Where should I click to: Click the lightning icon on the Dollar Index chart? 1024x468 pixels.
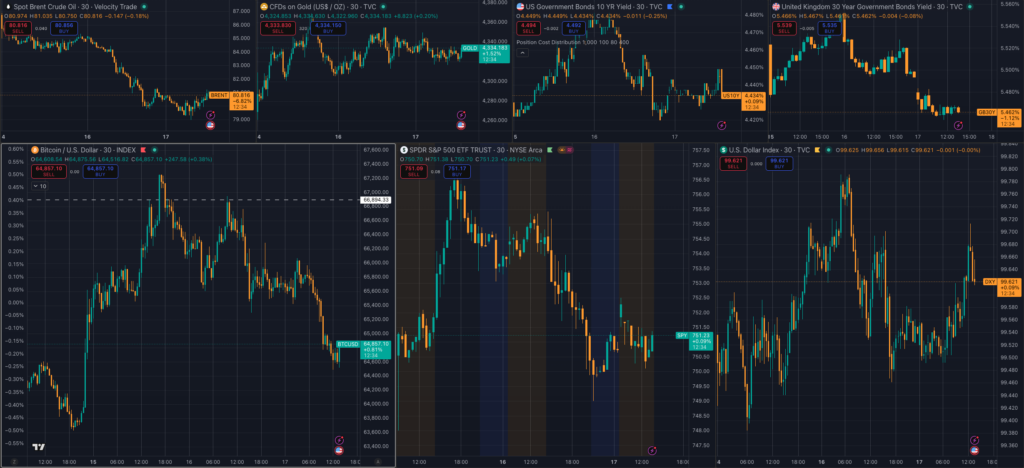974,441
